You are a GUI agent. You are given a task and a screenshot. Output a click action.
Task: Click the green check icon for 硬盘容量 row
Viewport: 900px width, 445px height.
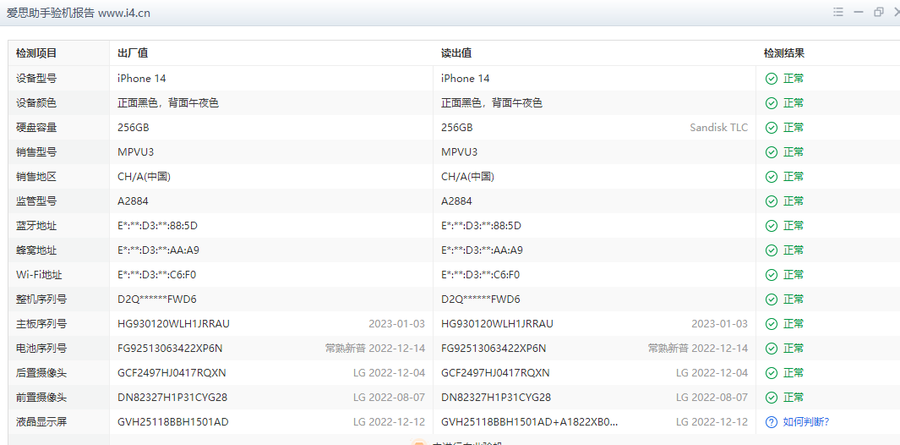point(771,127)
